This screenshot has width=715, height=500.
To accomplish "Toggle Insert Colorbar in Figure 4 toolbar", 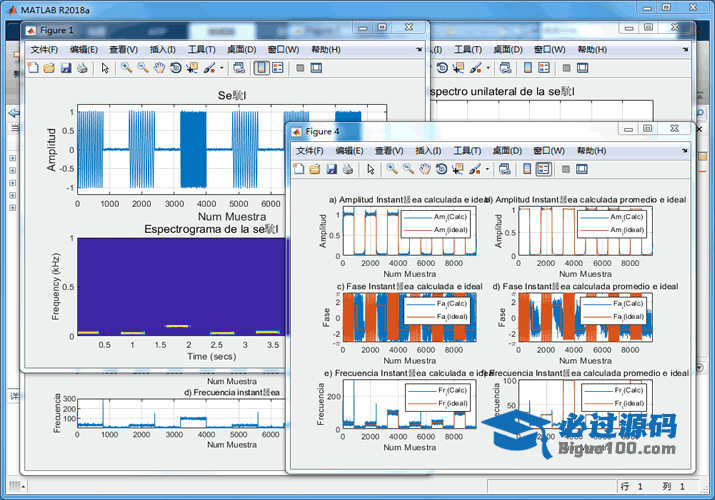I will [527, 170].
